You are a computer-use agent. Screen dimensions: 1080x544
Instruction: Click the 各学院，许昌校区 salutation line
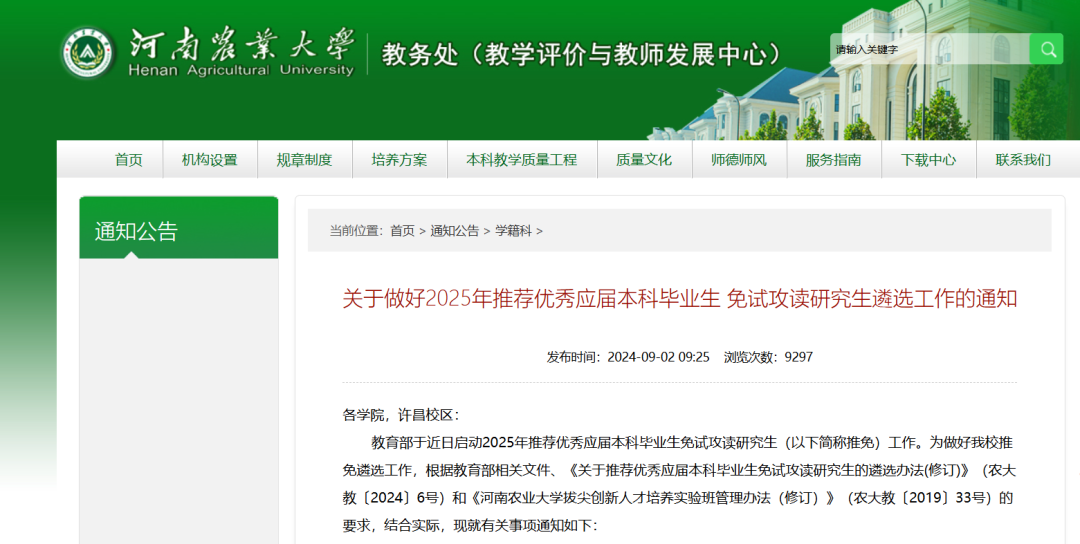pos(401,415)
